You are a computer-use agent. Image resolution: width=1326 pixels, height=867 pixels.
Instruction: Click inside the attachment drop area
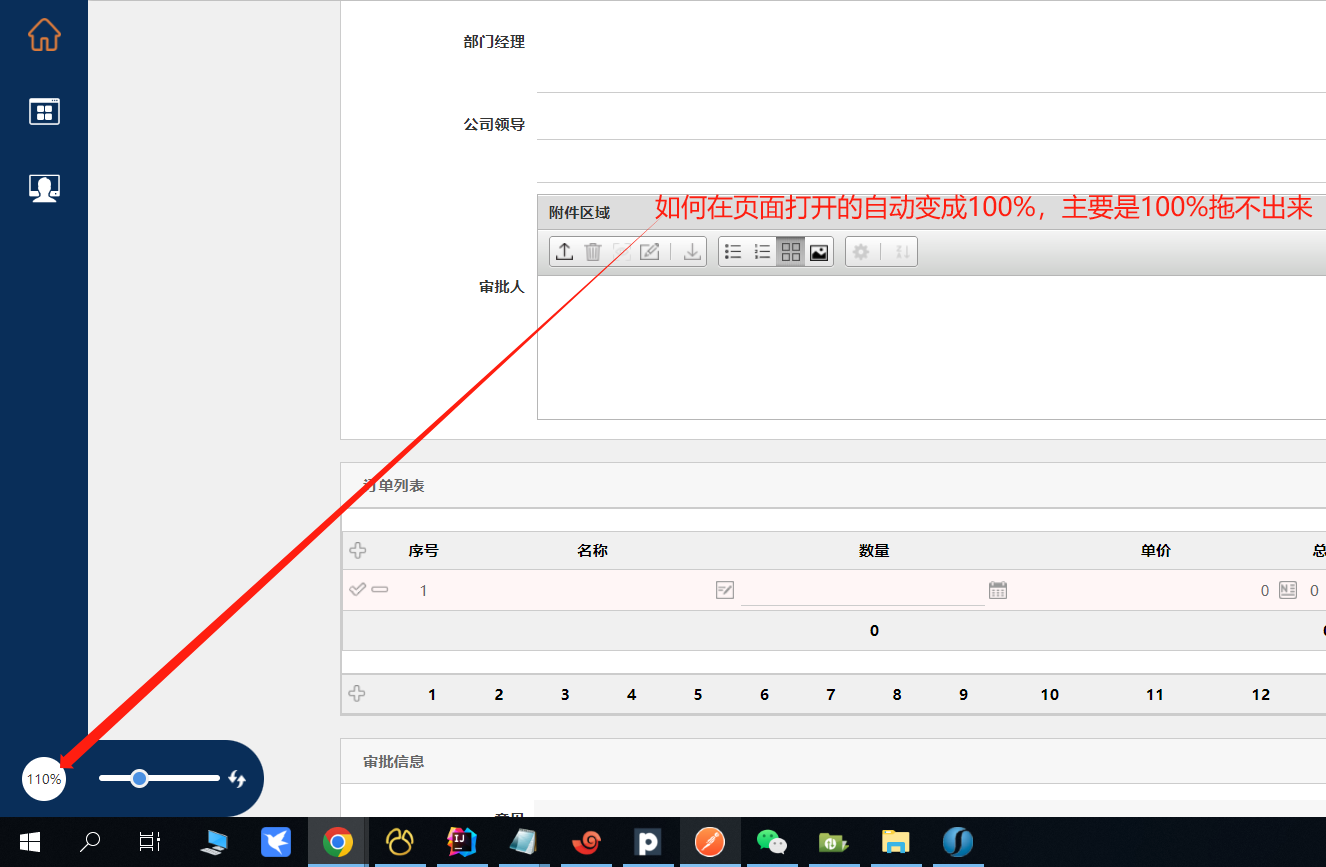931,347
